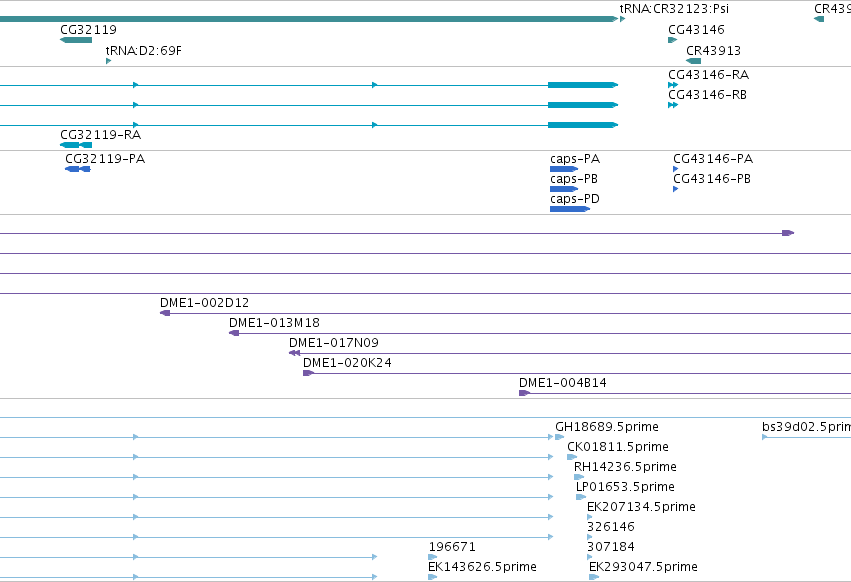
Task: Select the DME1-002D12 clone label
Action: click(204, 302)
